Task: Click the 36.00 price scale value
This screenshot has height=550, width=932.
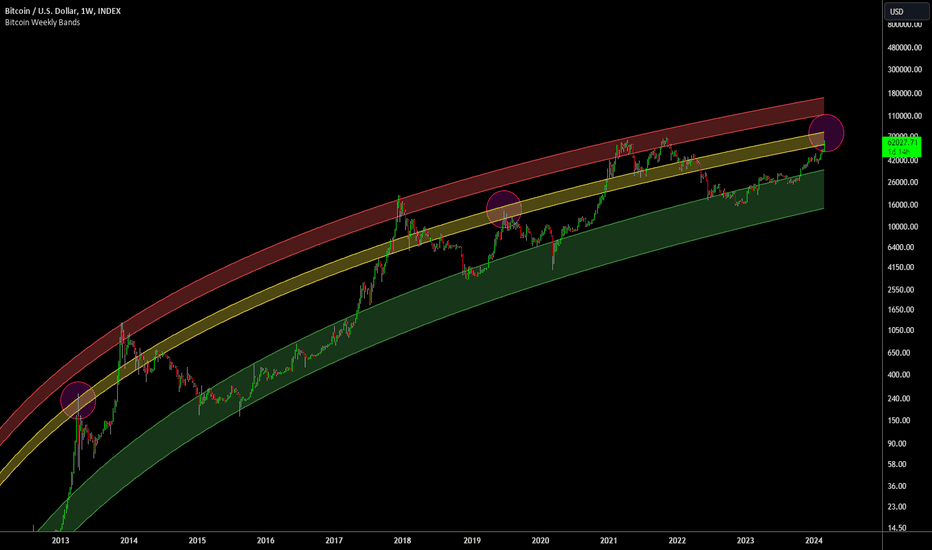Action: [898, 486]
